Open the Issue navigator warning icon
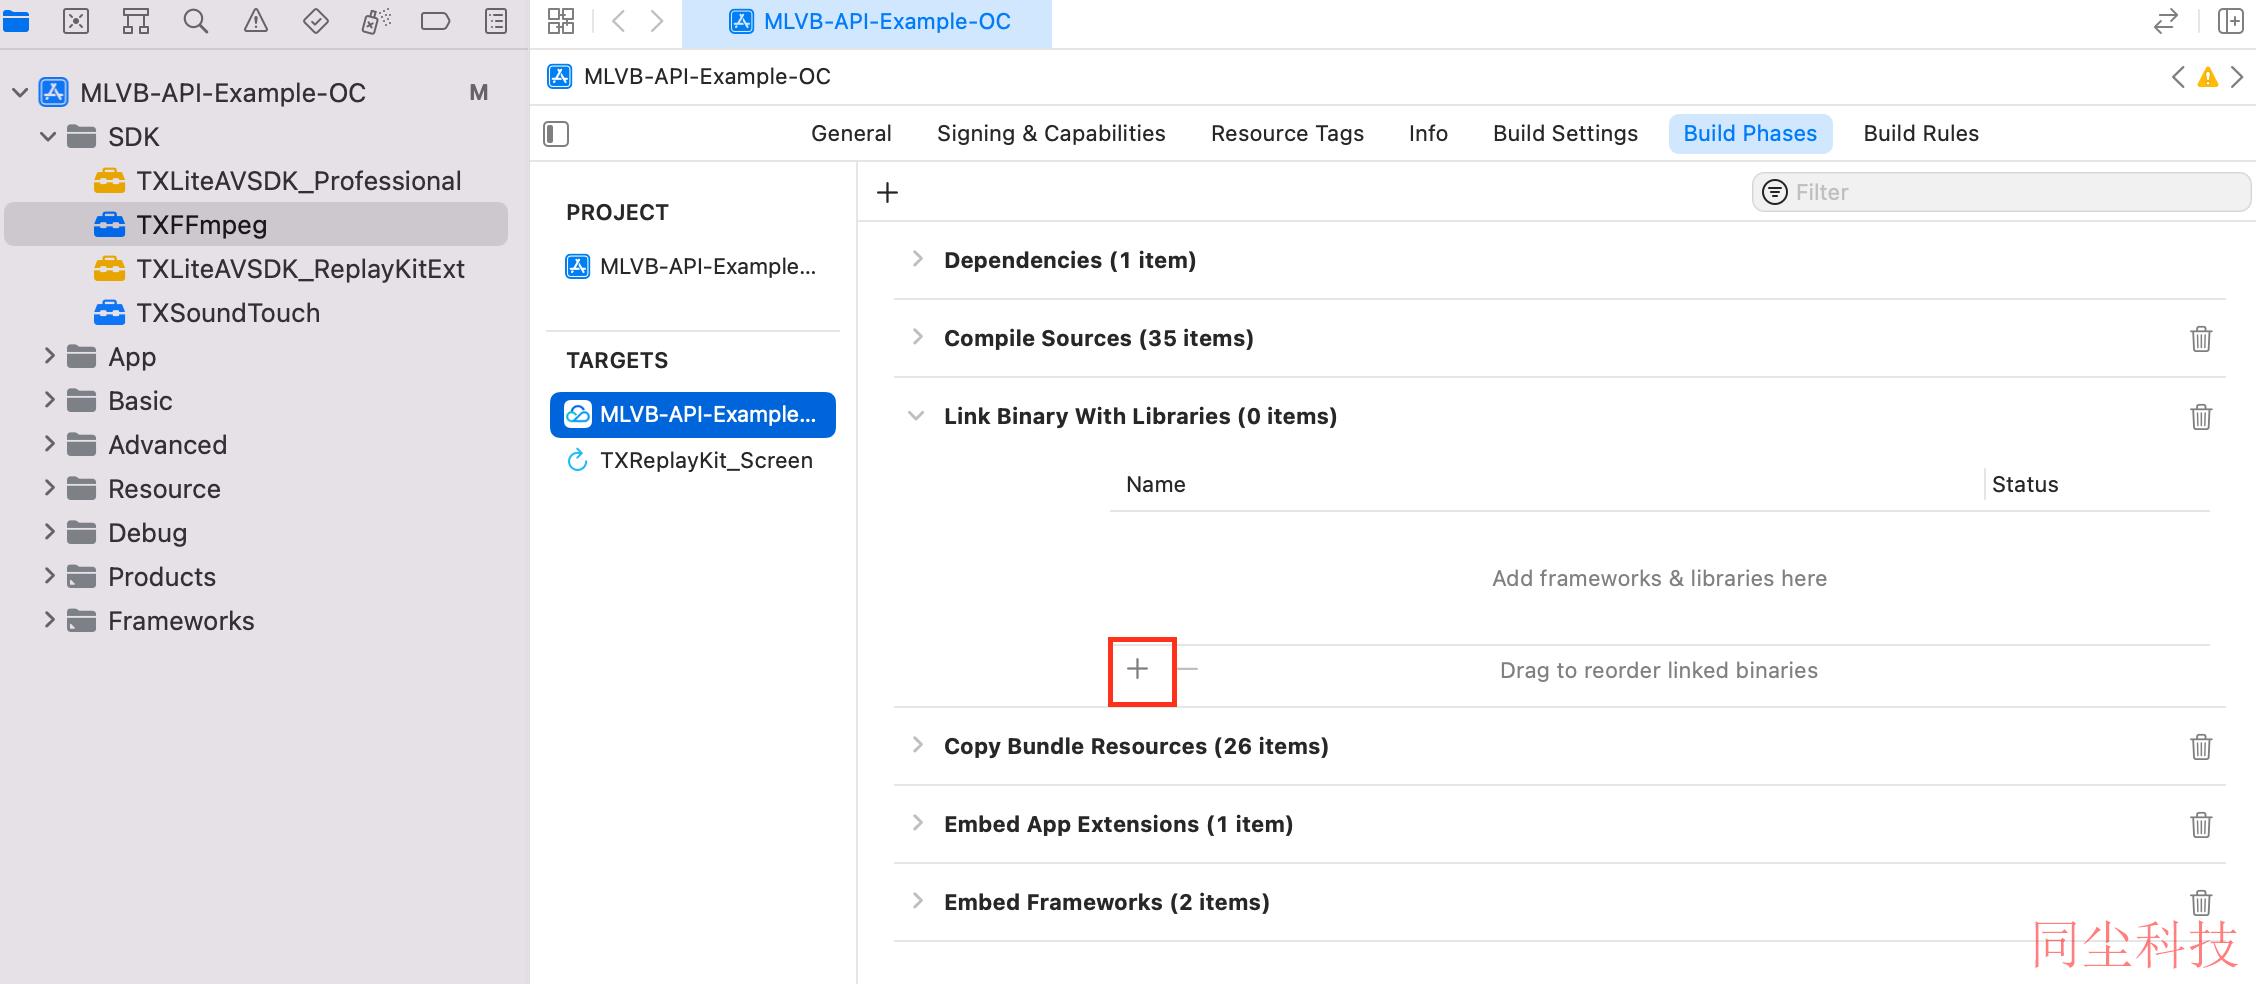The height and width of the screenshot is (984, 2256). coord(256,21)
